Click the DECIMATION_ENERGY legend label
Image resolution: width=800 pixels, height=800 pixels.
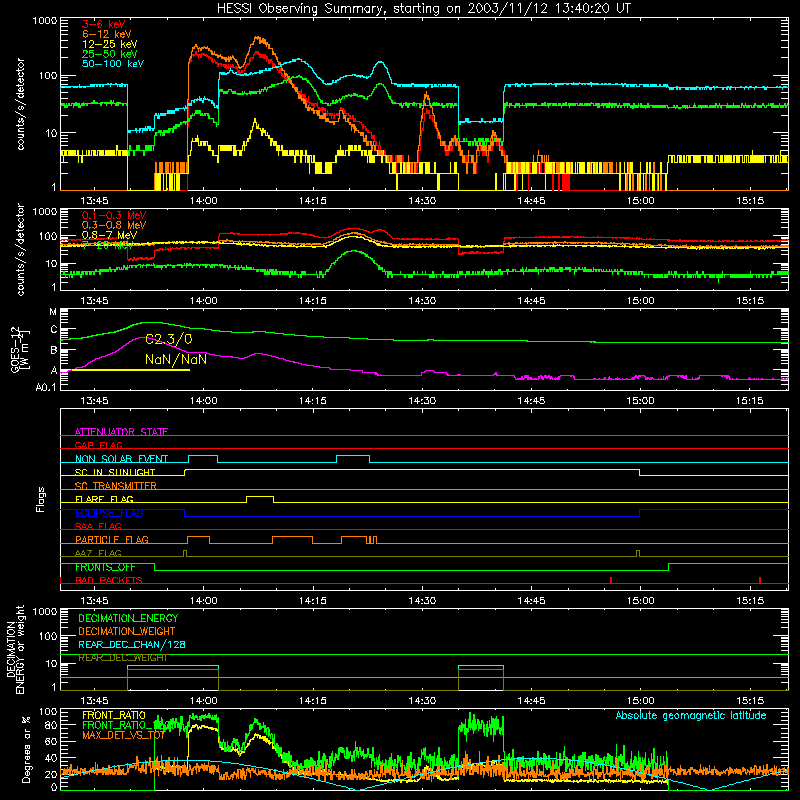pyautogui.click(x=128, y=618)
